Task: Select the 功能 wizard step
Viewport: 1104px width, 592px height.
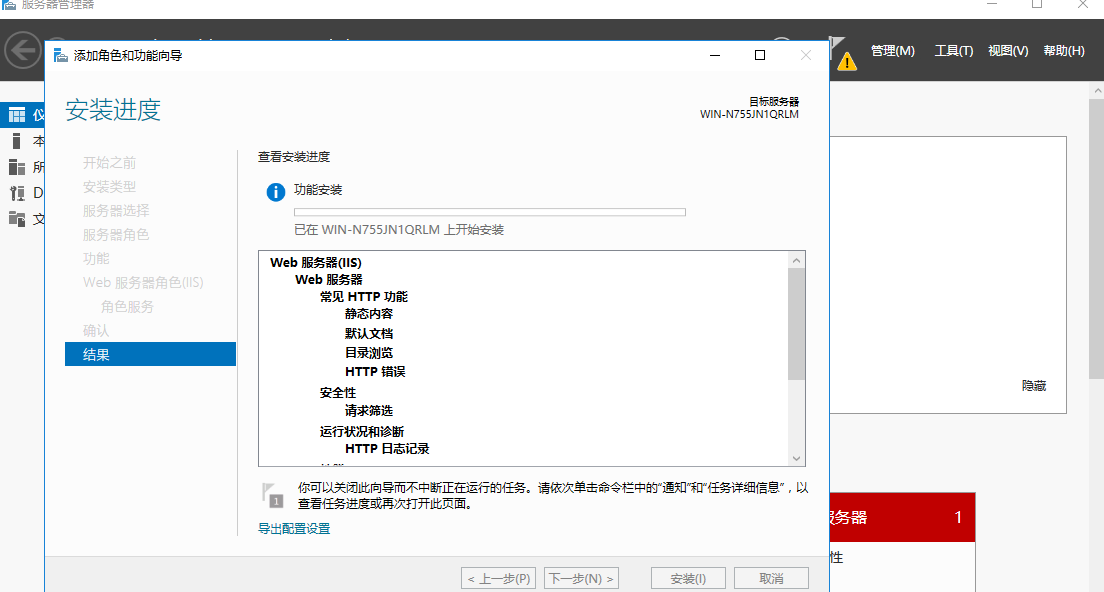Action: [96, 258]
